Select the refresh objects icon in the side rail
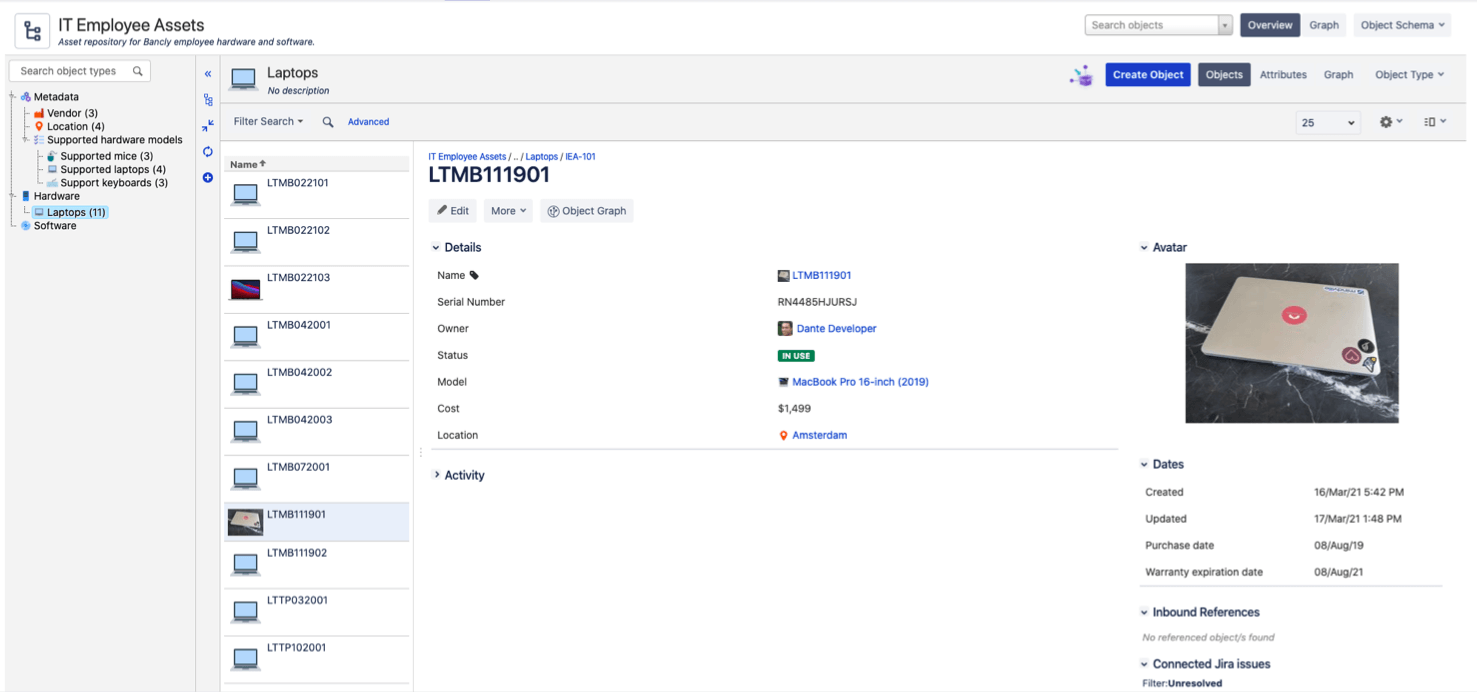The image size is (1477, 692). tap(208, 151)
